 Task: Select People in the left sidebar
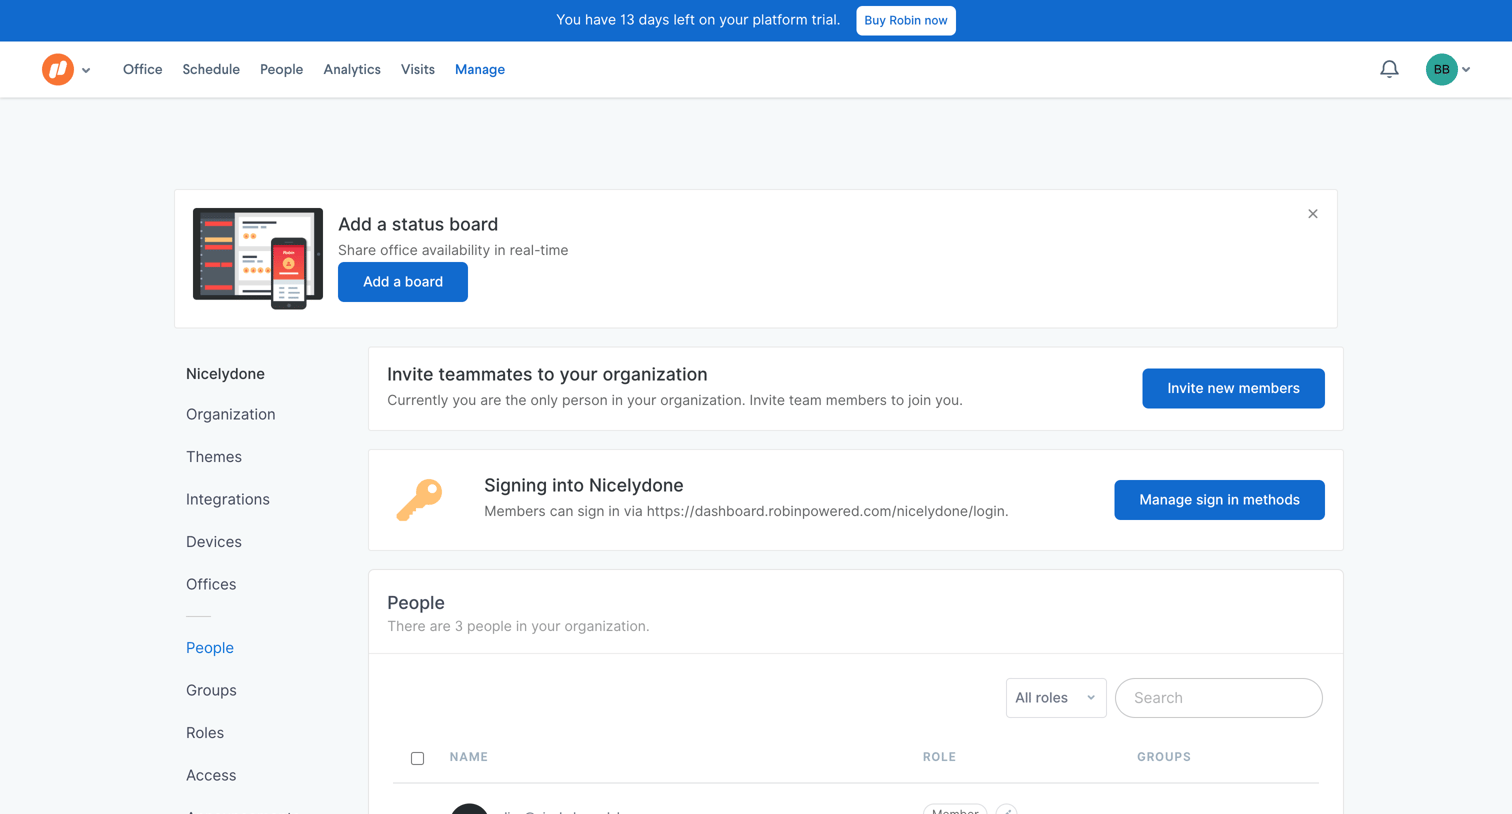click(210, 648)
